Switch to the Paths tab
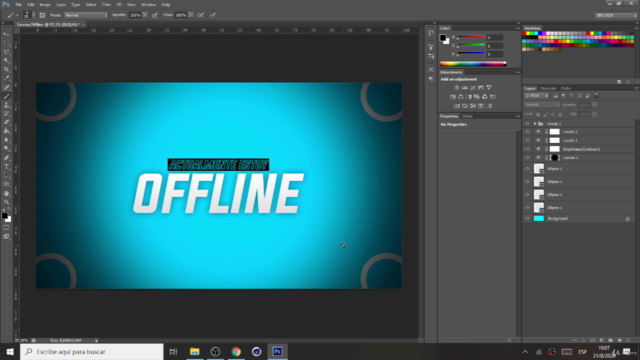 tap(566, 88)
